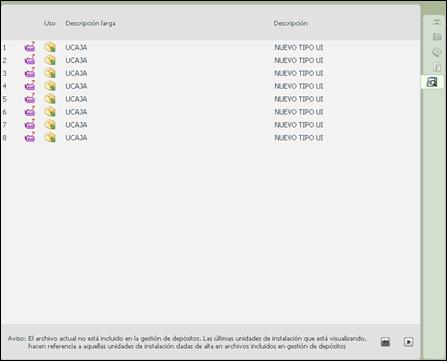Viewport: 447px width, 361px height.
Task: Select 'UCAJA' in row 3
Action: pos(76,73)
